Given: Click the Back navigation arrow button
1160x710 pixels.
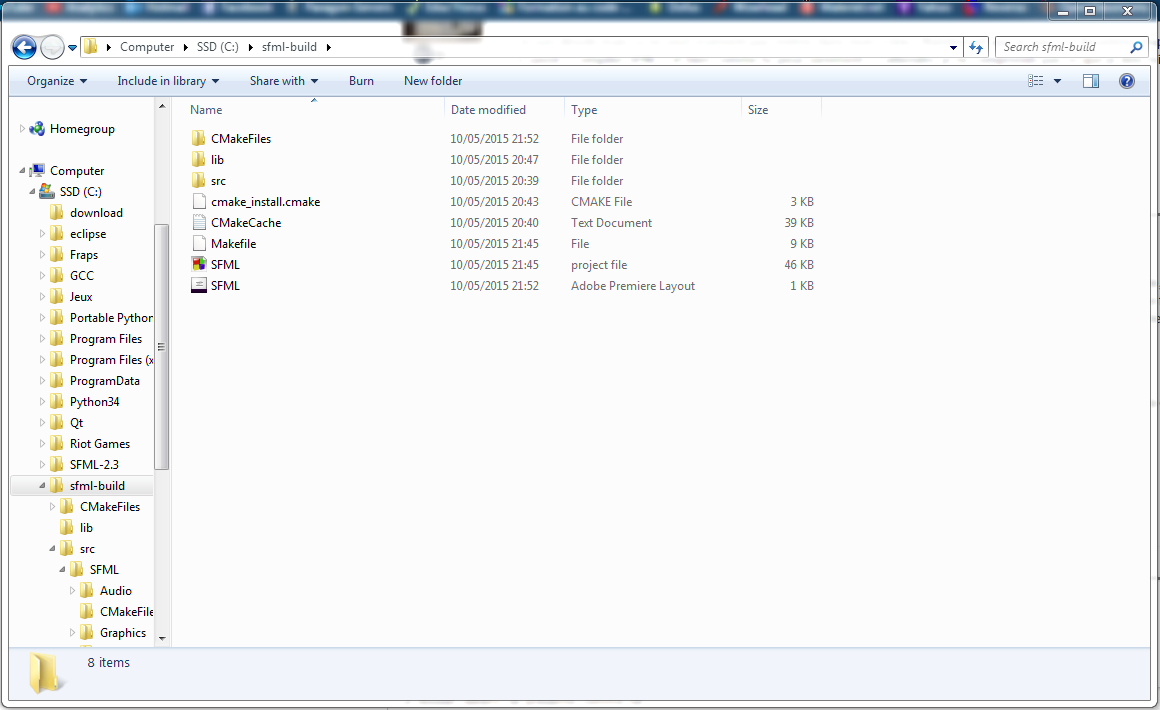Looking at the screenshot, I should click(x=24, y=47).
